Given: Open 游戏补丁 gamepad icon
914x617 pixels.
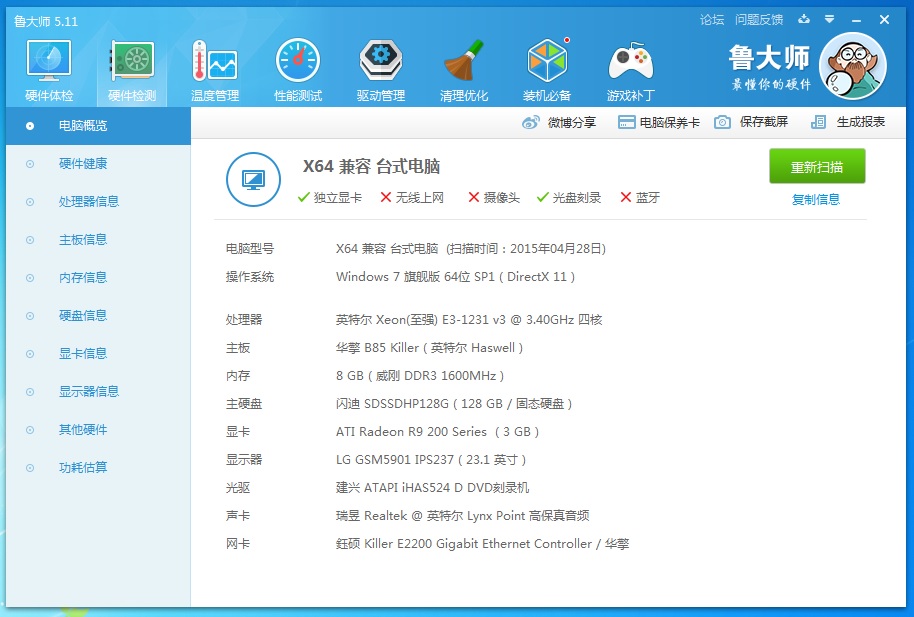Looking at the screenshot, I should pyautogui.click(x=630, y=61).
